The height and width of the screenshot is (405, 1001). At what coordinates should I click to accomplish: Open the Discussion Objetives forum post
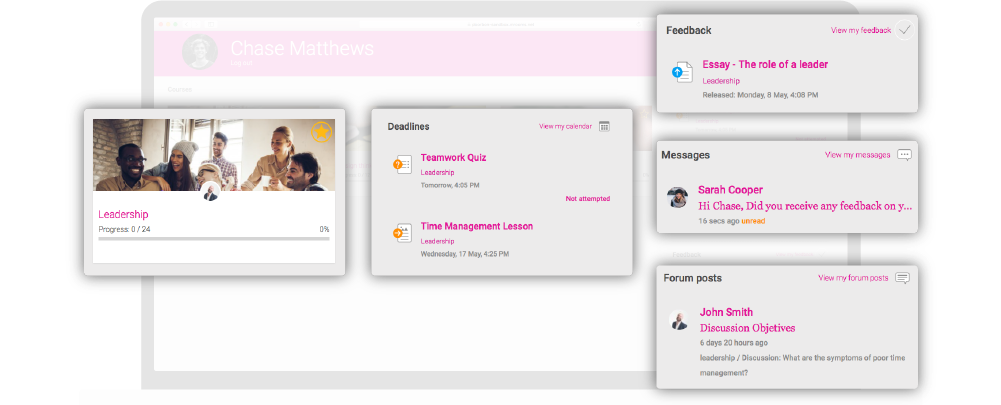tap(747, 328)
